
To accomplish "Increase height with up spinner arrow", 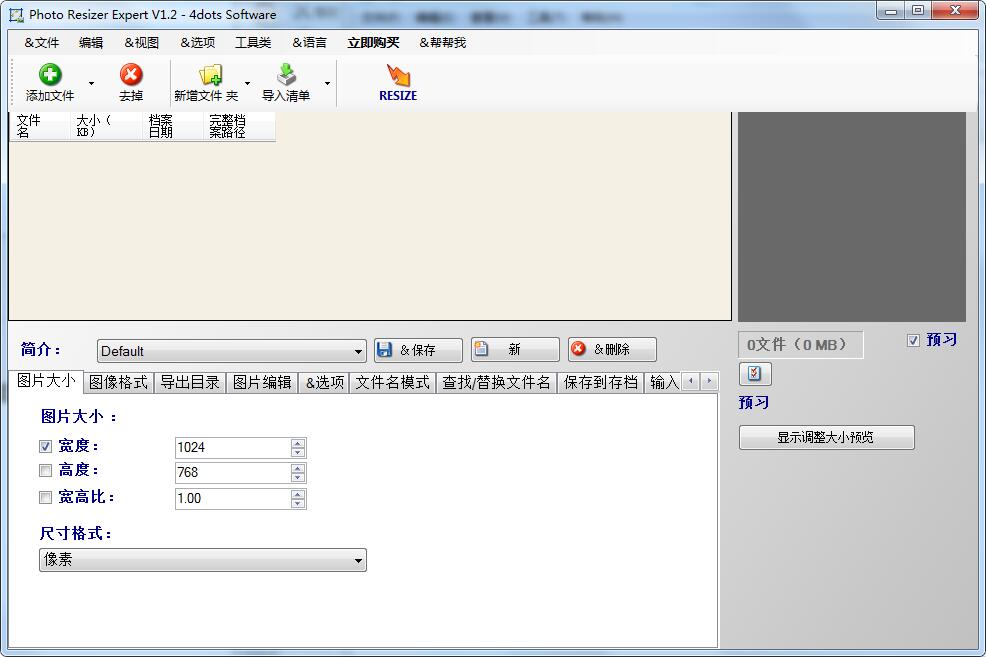I will pos(298,468).
